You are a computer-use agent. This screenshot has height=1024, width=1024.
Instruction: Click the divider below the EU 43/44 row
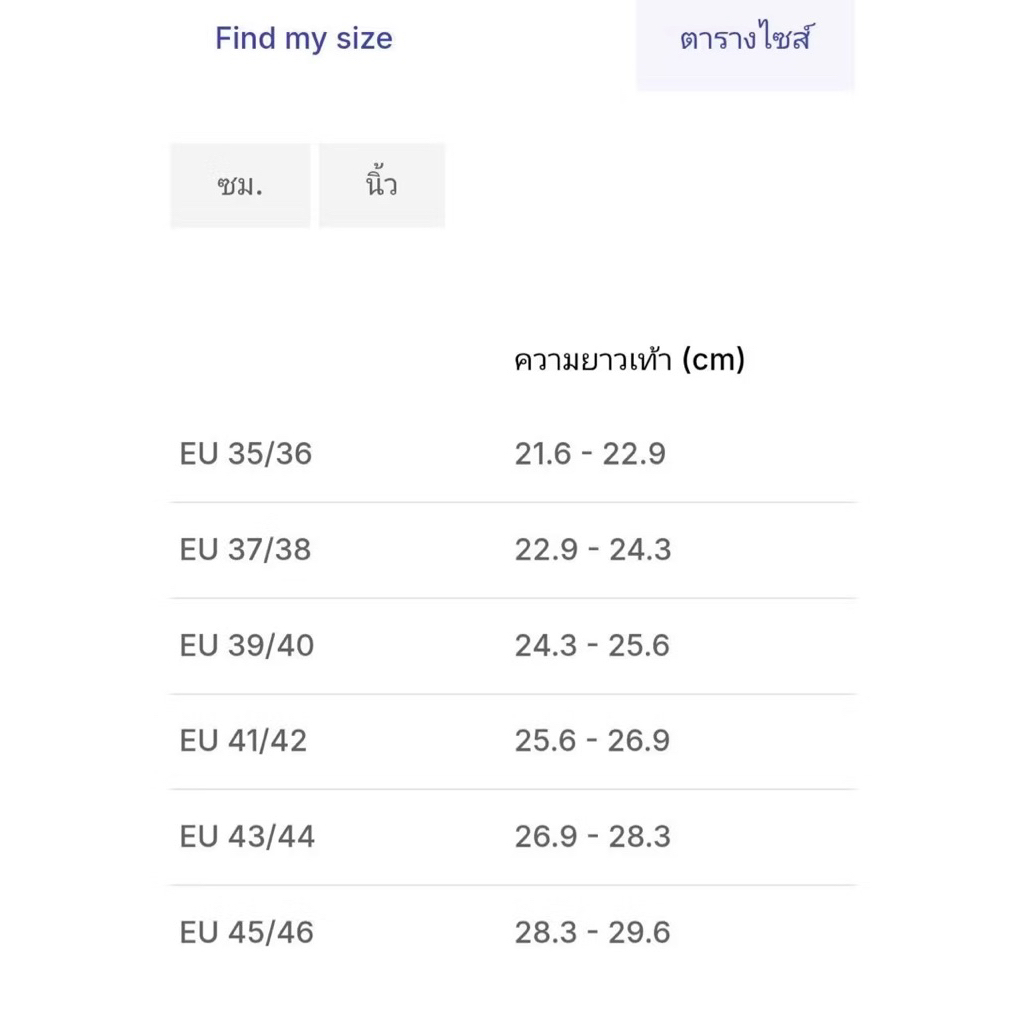[x=513, y=885]
